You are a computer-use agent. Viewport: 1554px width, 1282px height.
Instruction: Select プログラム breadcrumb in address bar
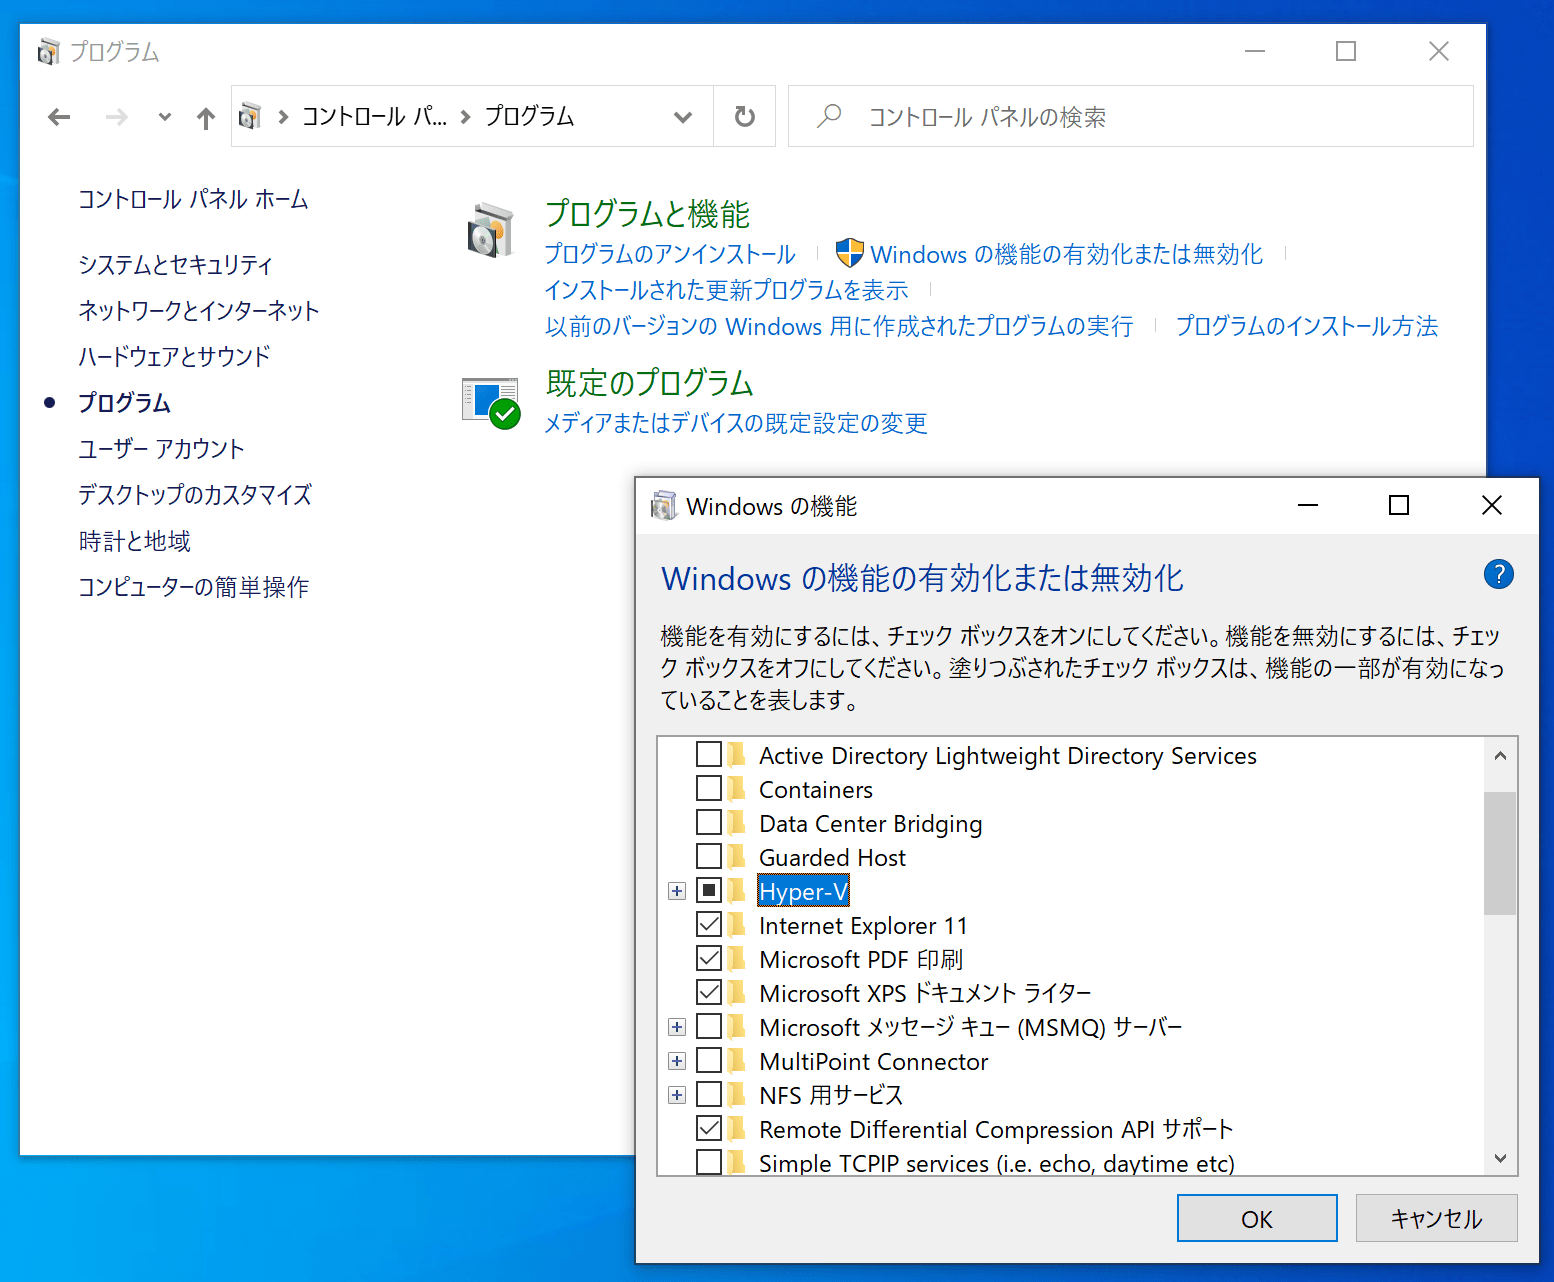pyautogui.click(x=529, y=116)
